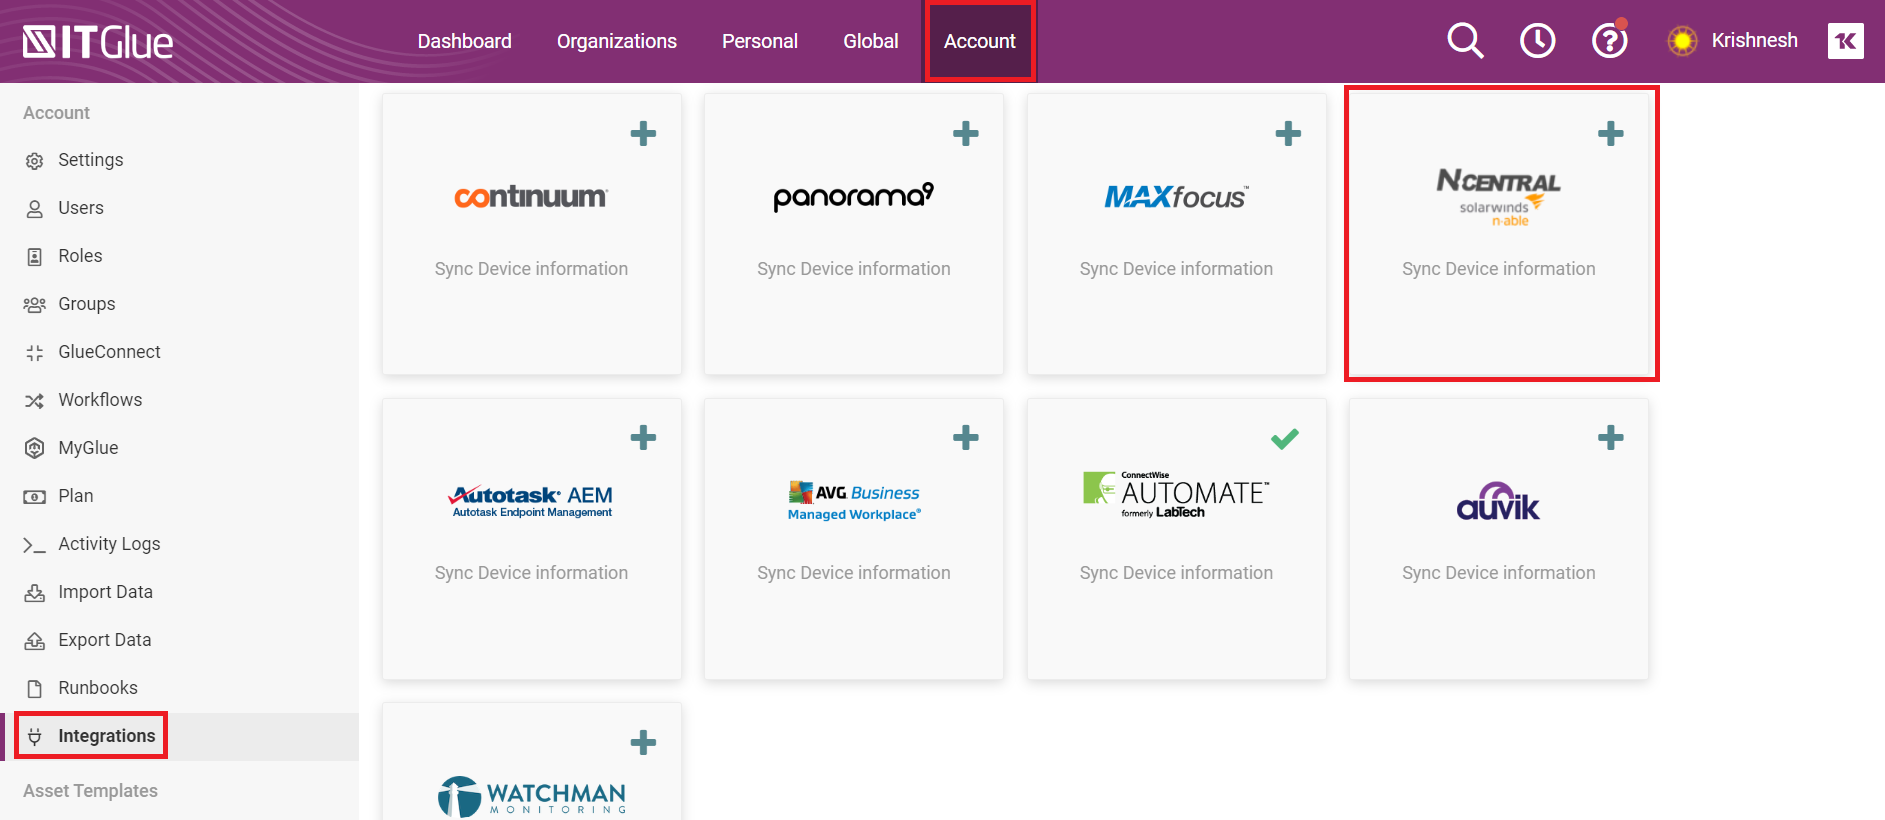The height and width of the screenshot is (820, 1885).
Task: Open recent history clock icon
Action: coord(1537,41)
